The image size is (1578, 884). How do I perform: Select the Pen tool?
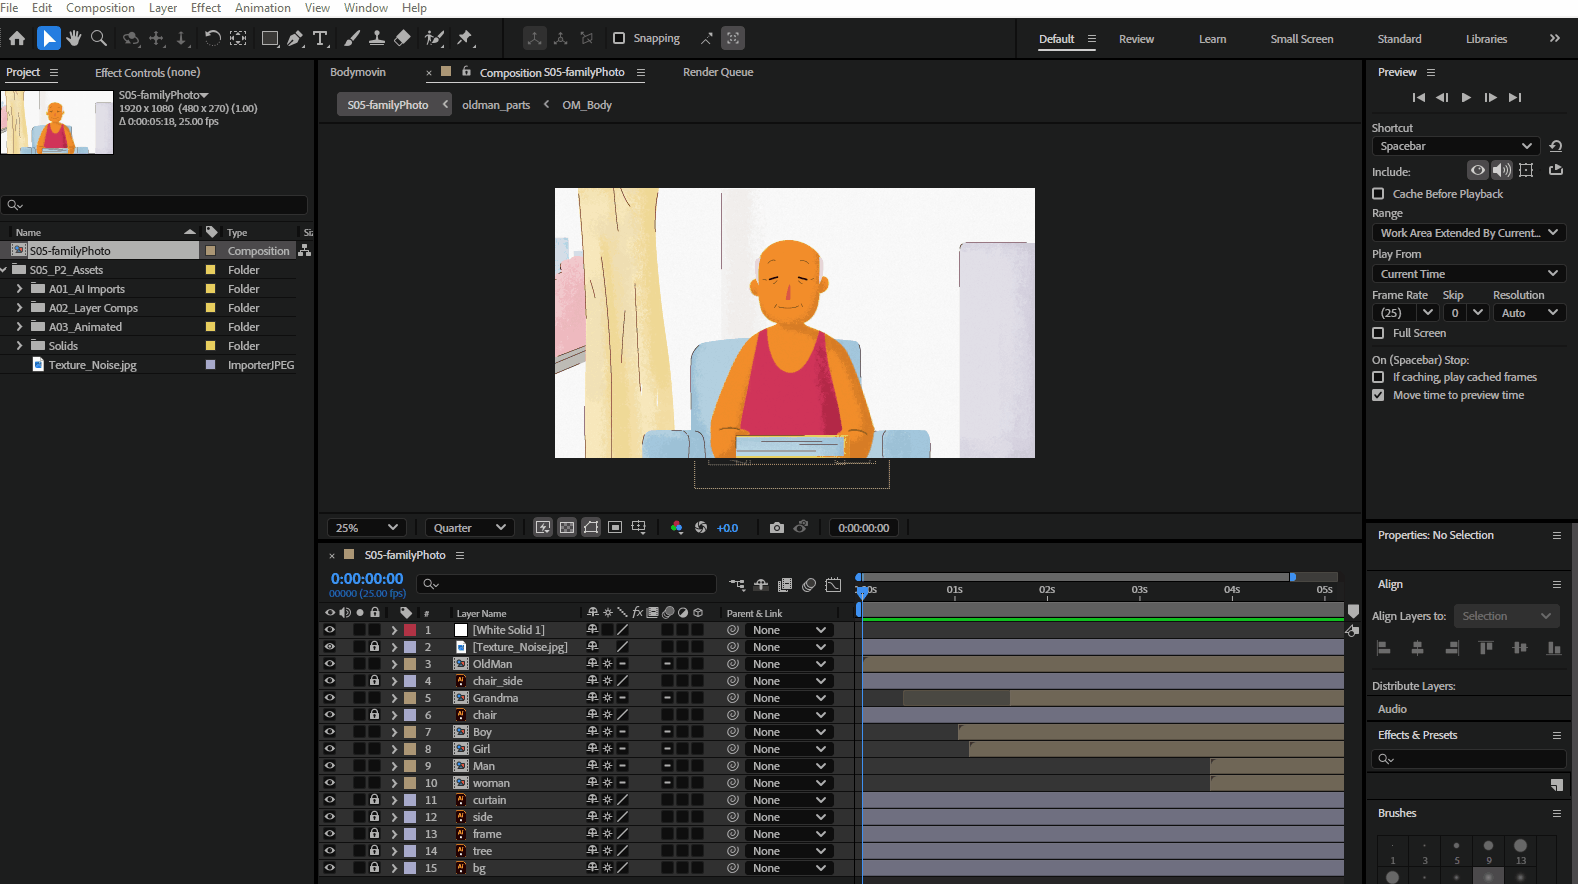[x=295, y=38]
